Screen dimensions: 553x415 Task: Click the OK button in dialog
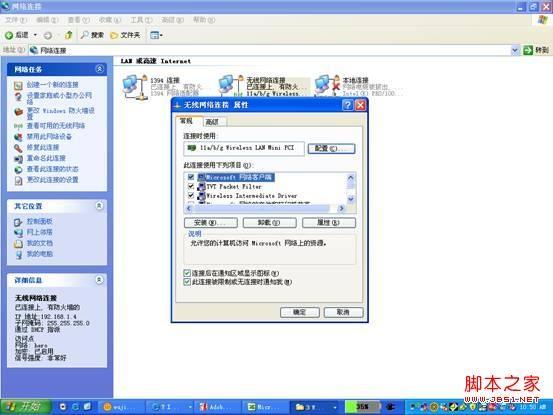point(300,312)
